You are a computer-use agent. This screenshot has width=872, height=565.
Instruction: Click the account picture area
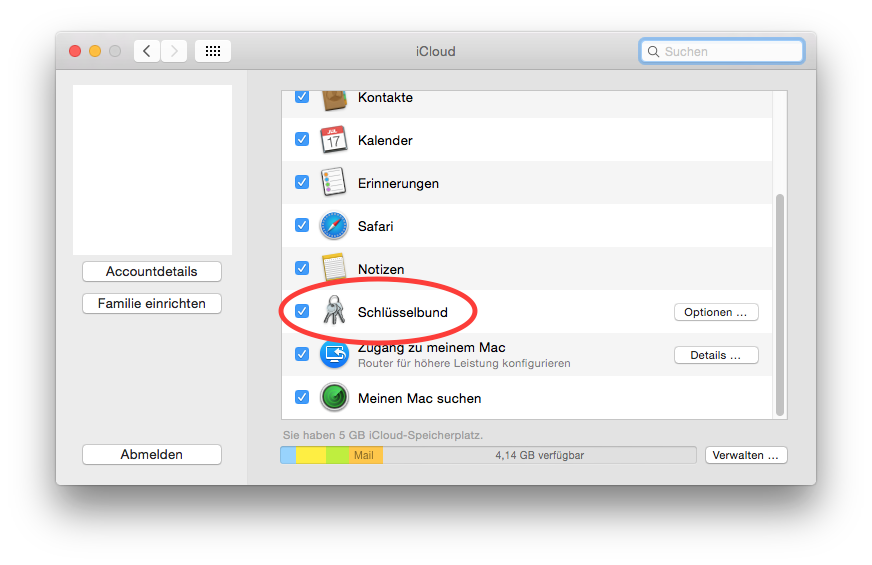click(152, 170)
